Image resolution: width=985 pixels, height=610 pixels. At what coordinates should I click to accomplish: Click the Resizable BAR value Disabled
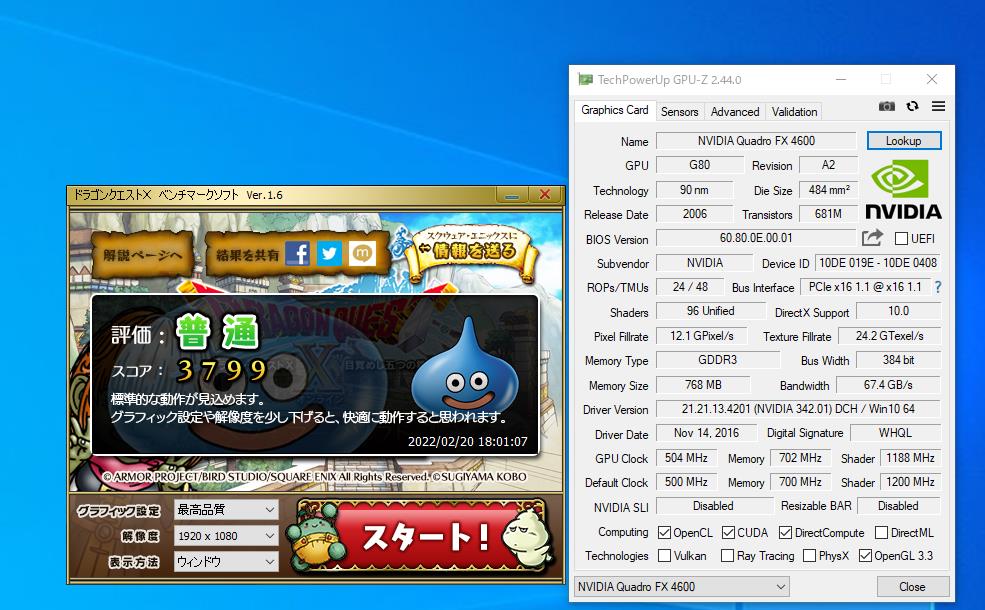tap(898, 506)
